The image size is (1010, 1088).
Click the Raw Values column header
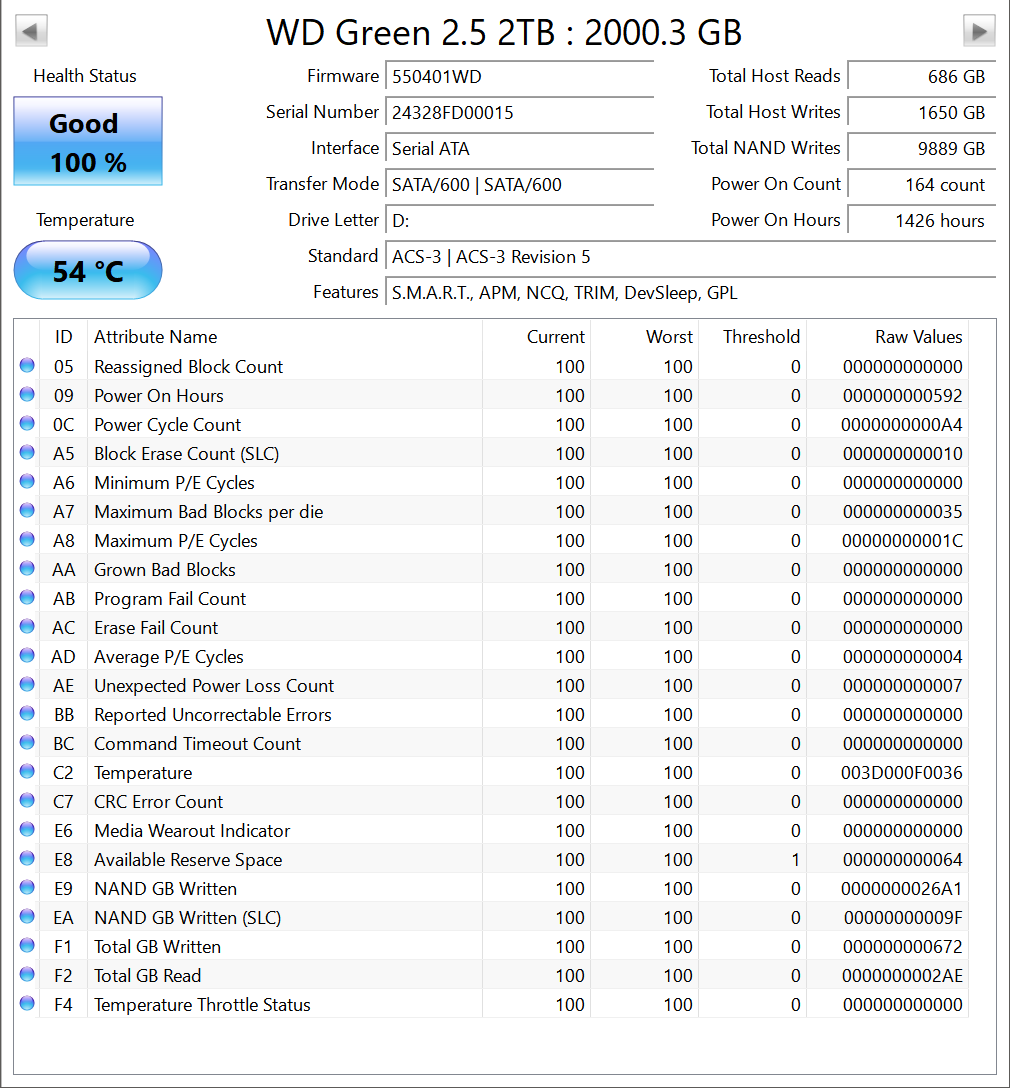click(x=887, y=337)
